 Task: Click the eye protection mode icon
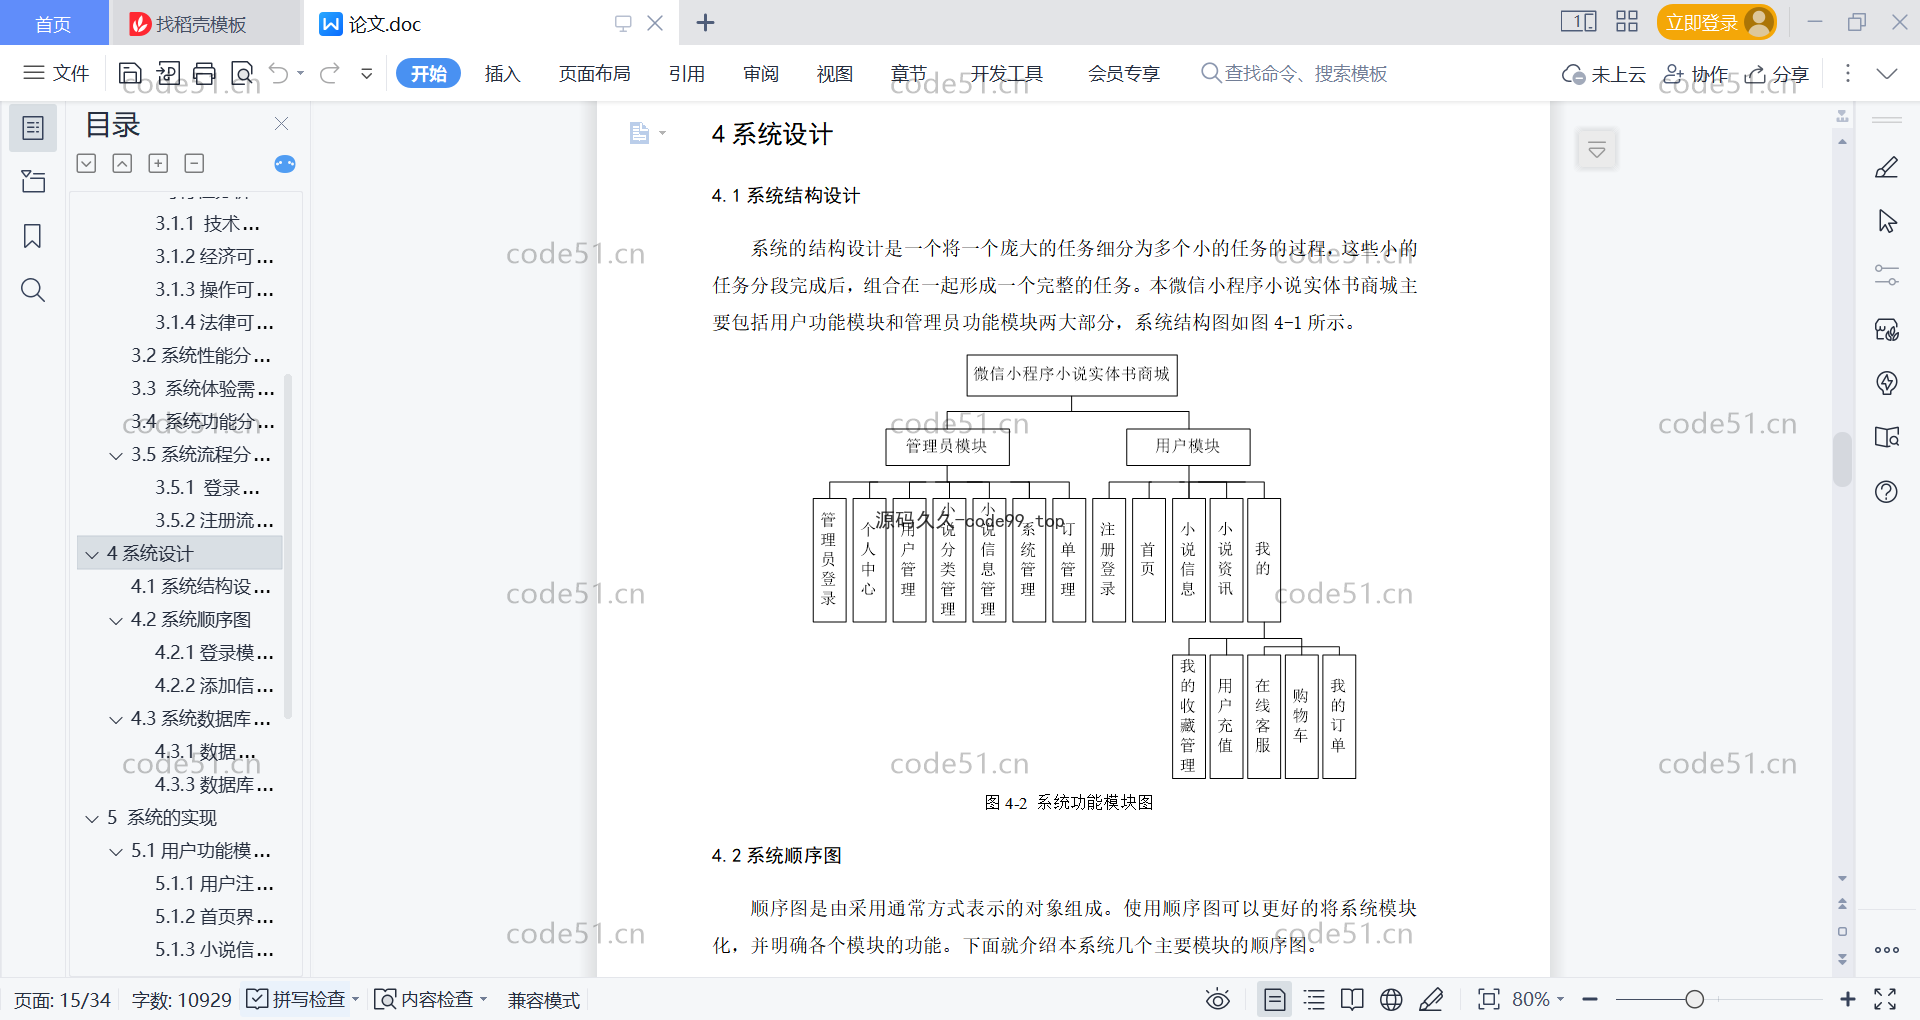pyautogui.click(x=1217, y=999)
